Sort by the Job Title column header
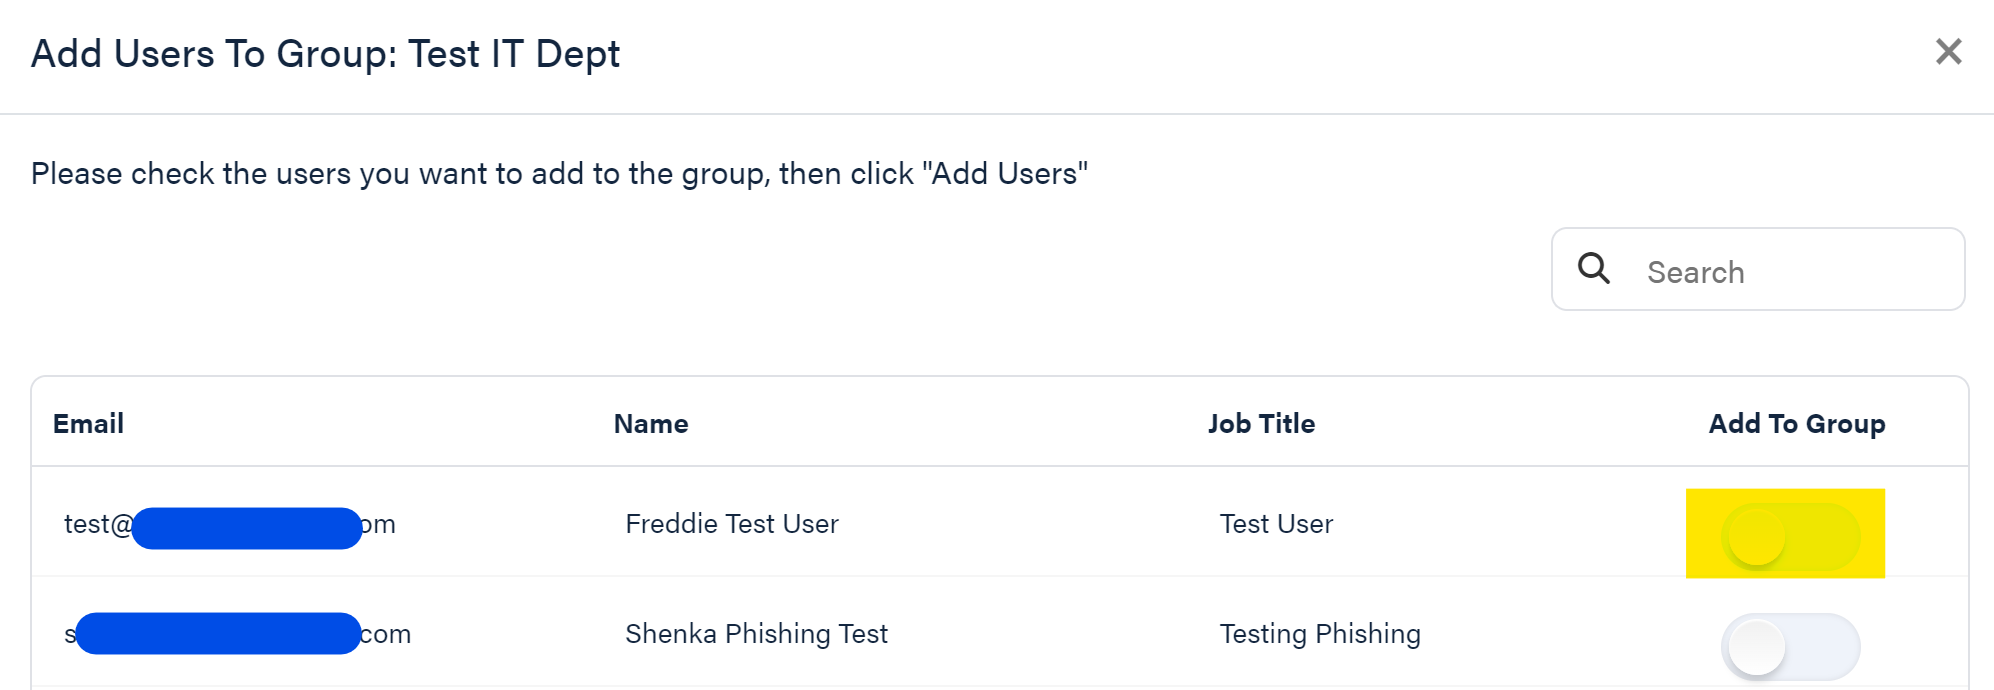Viewport: 1994px width, 690px height. (1261, 424)
